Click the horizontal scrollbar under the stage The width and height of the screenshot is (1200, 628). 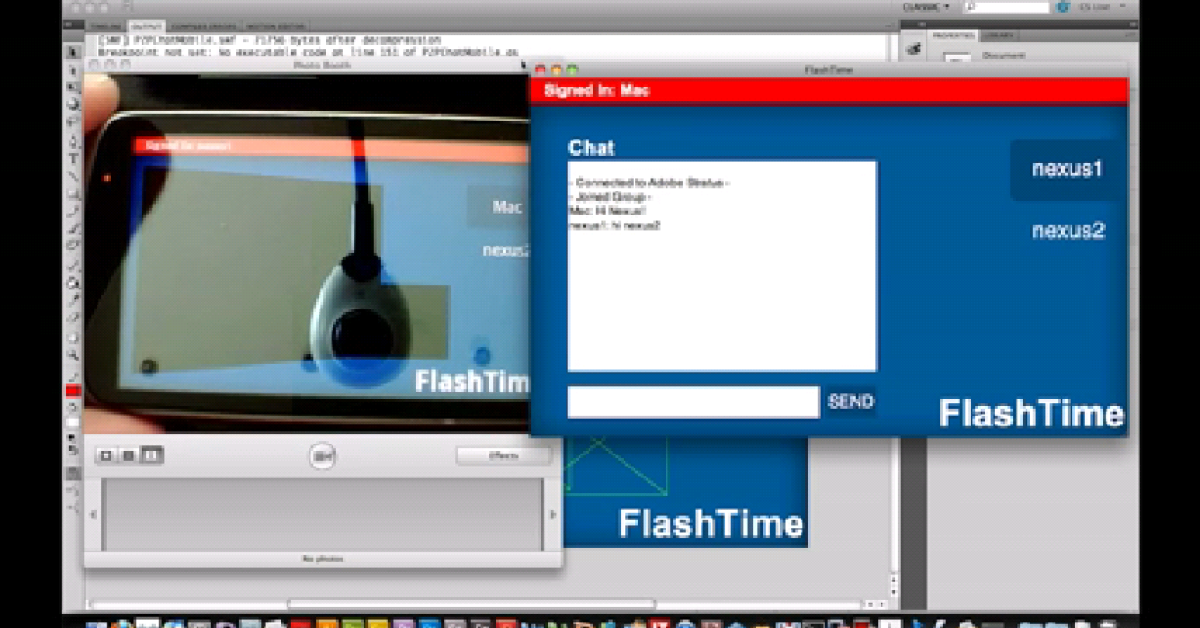point(471,604)
